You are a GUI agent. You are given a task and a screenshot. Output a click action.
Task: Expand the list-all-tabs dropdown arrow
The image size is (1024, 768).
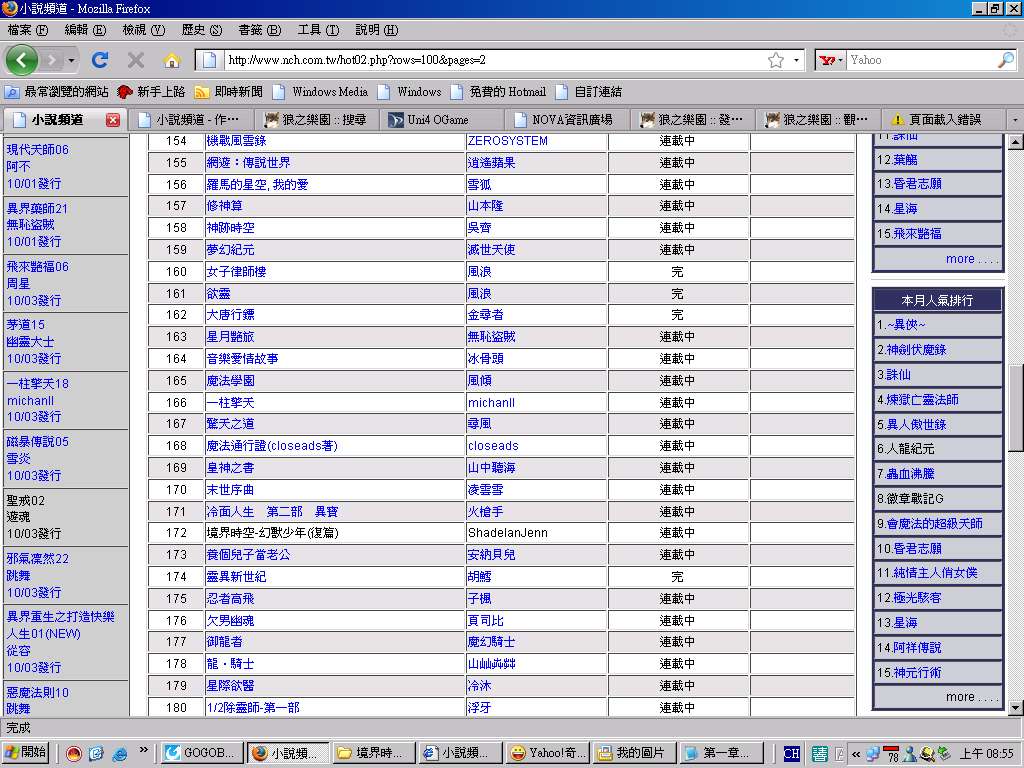point(1015,120)
